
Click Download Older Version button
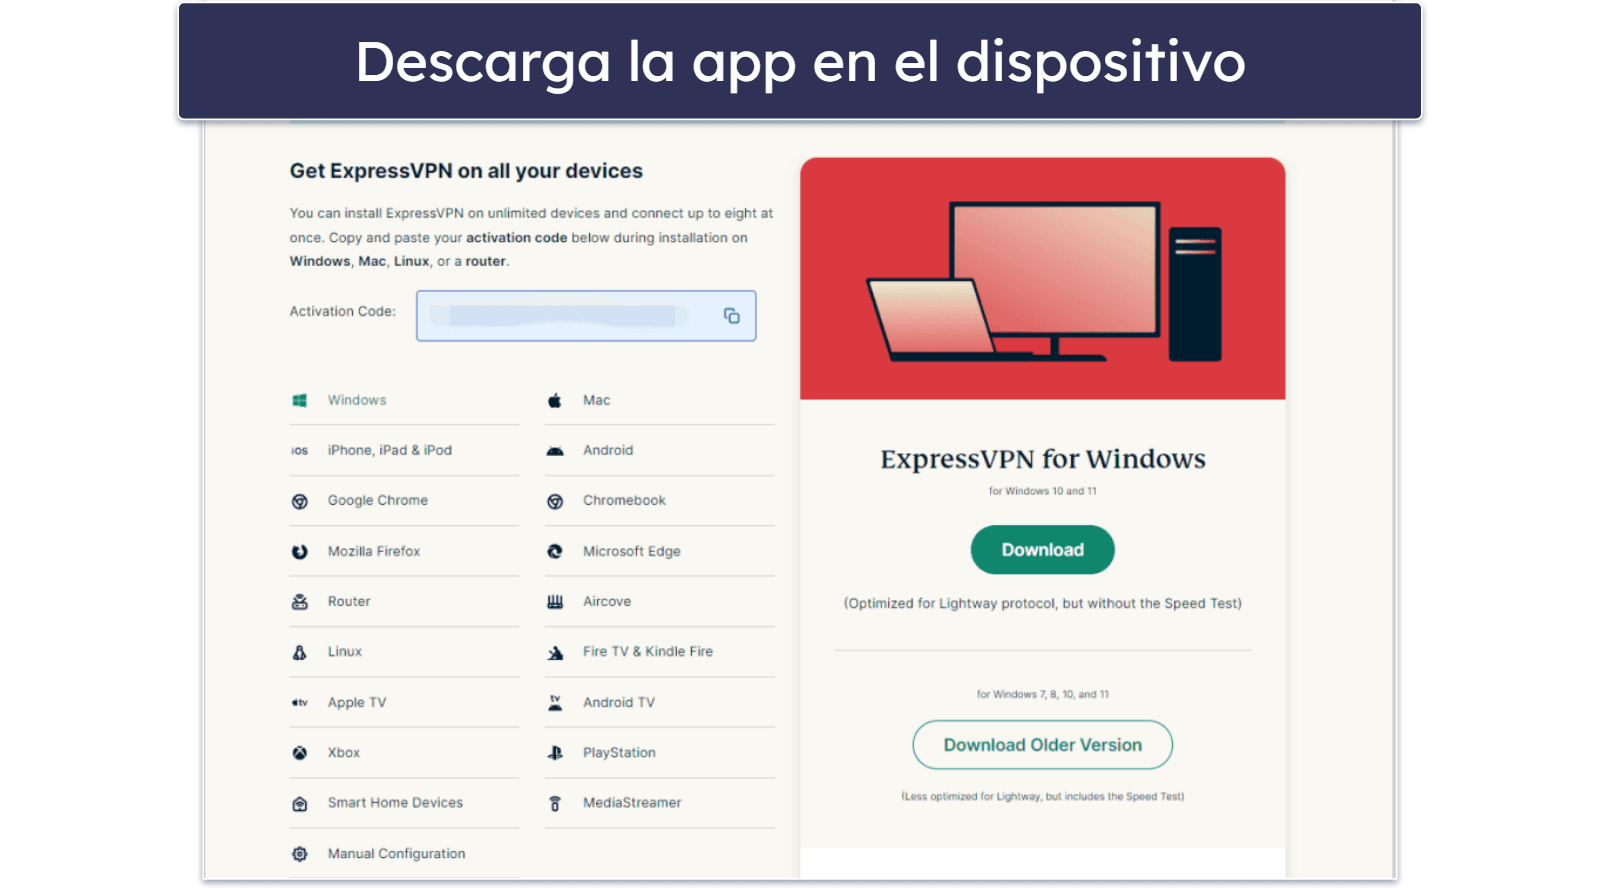(1042, 745)
